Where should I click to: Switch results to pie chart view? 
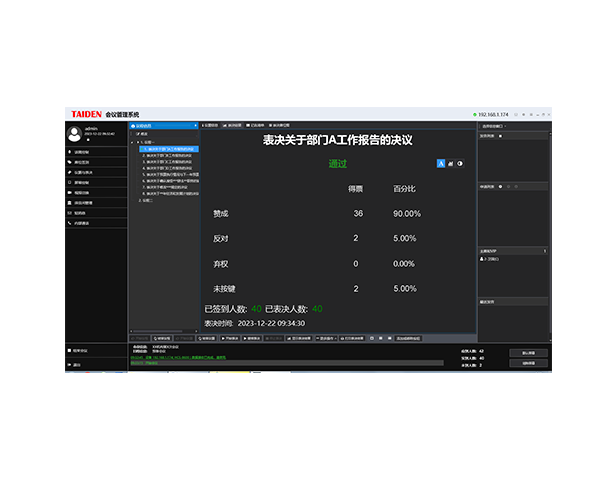click(x=460, y=163)
